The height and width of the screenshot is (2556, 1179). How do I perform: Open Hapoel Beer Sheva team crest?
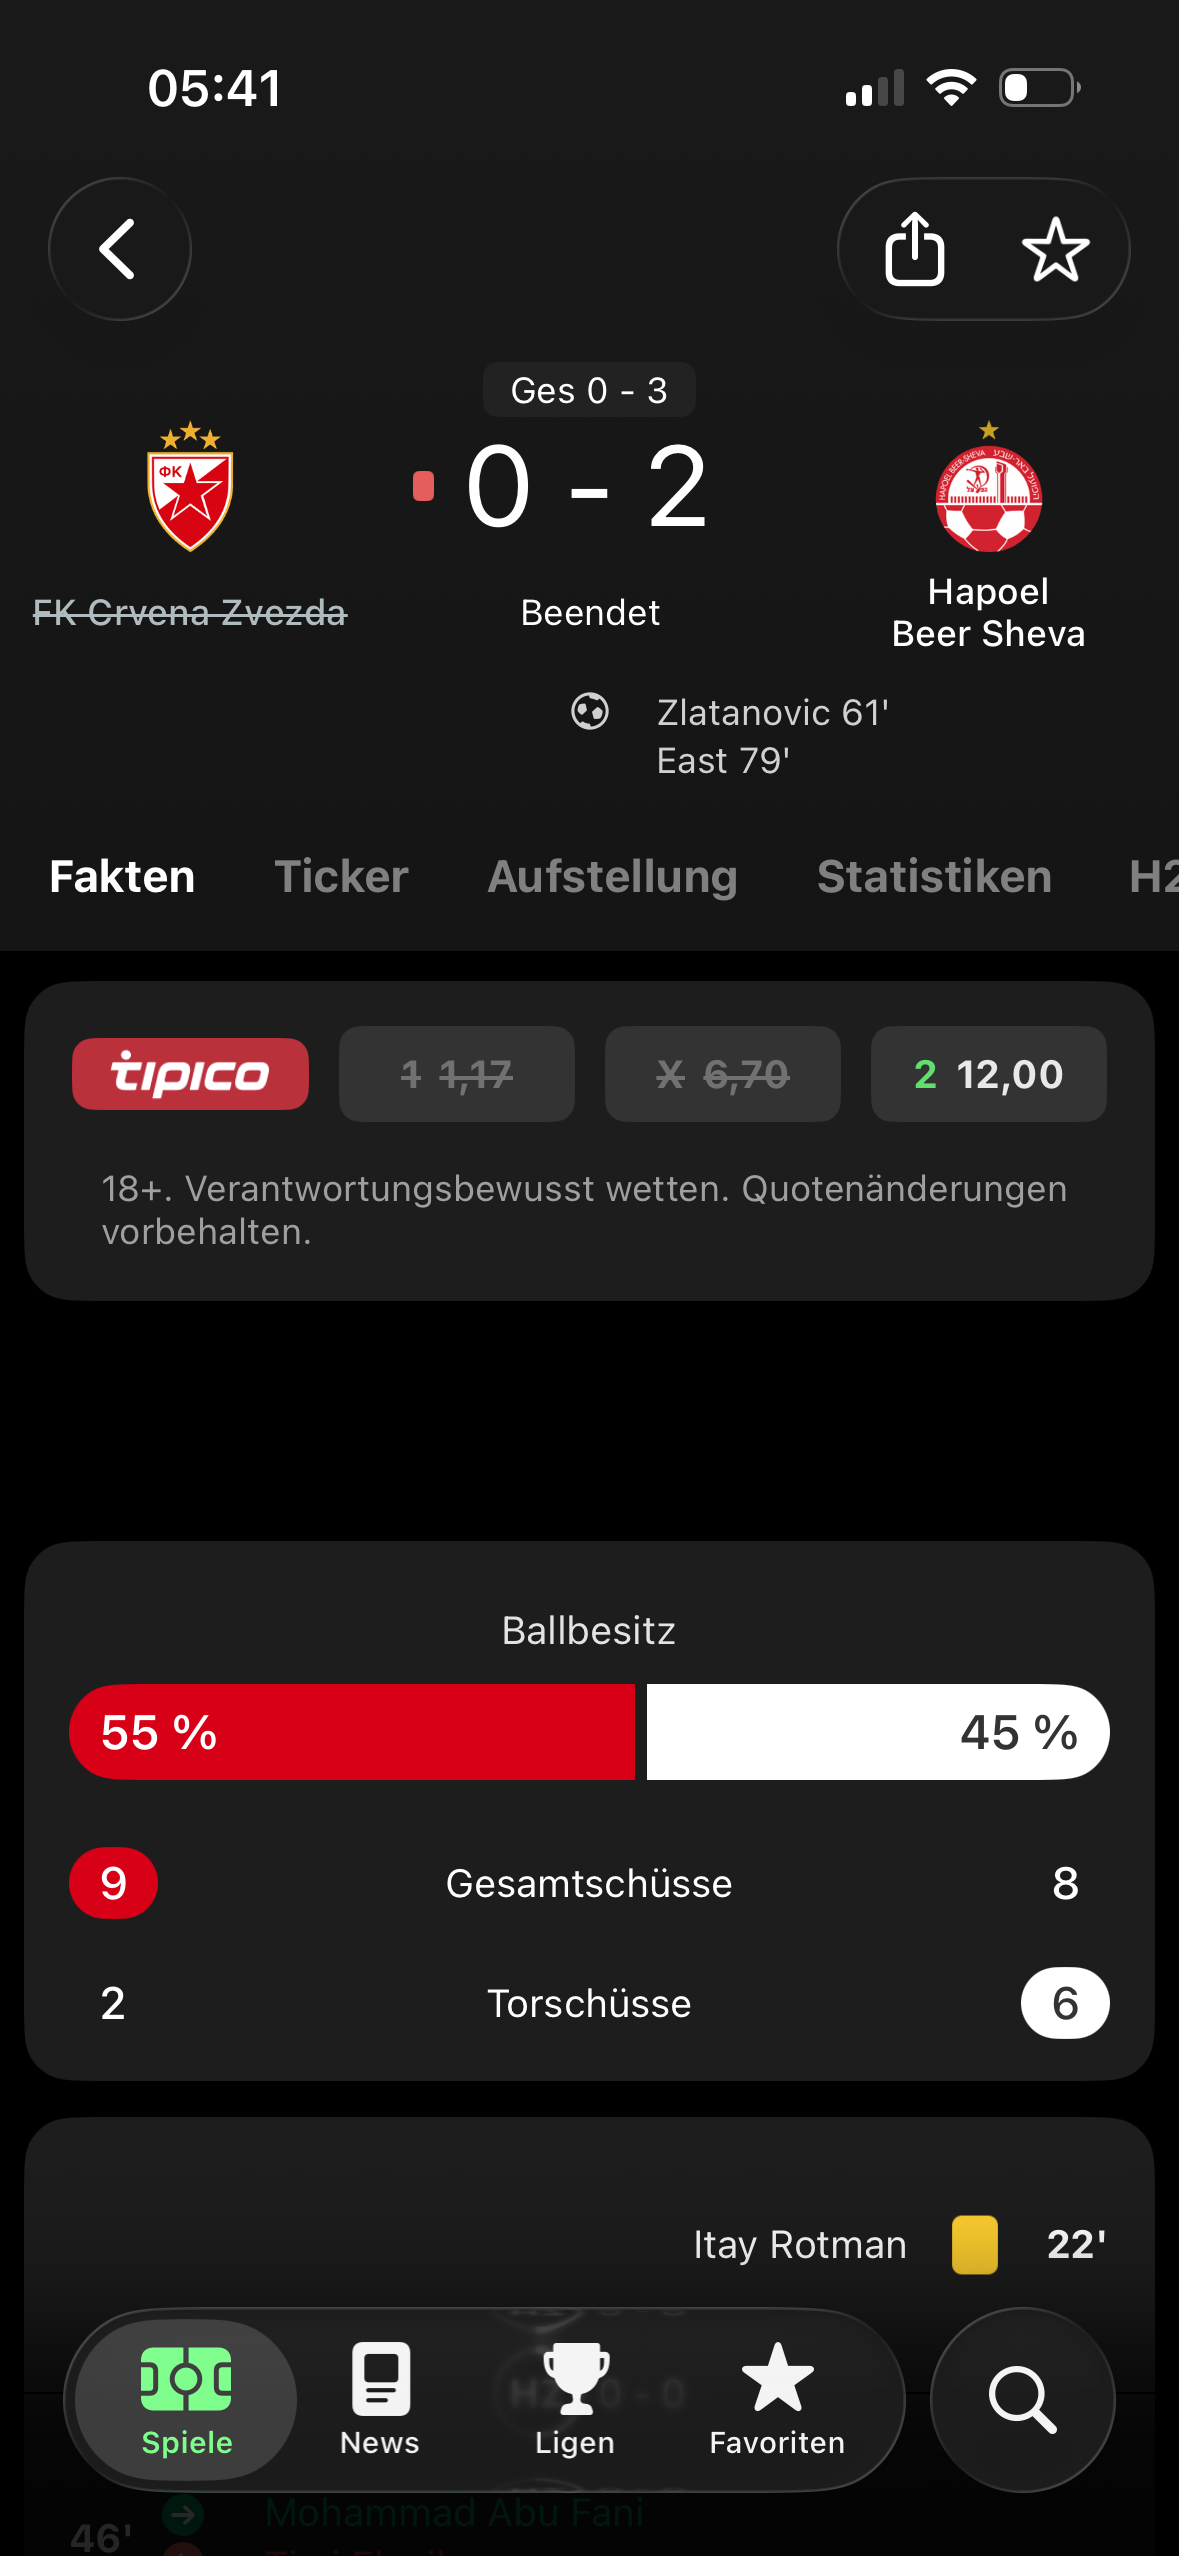click(x=988, y=487)
